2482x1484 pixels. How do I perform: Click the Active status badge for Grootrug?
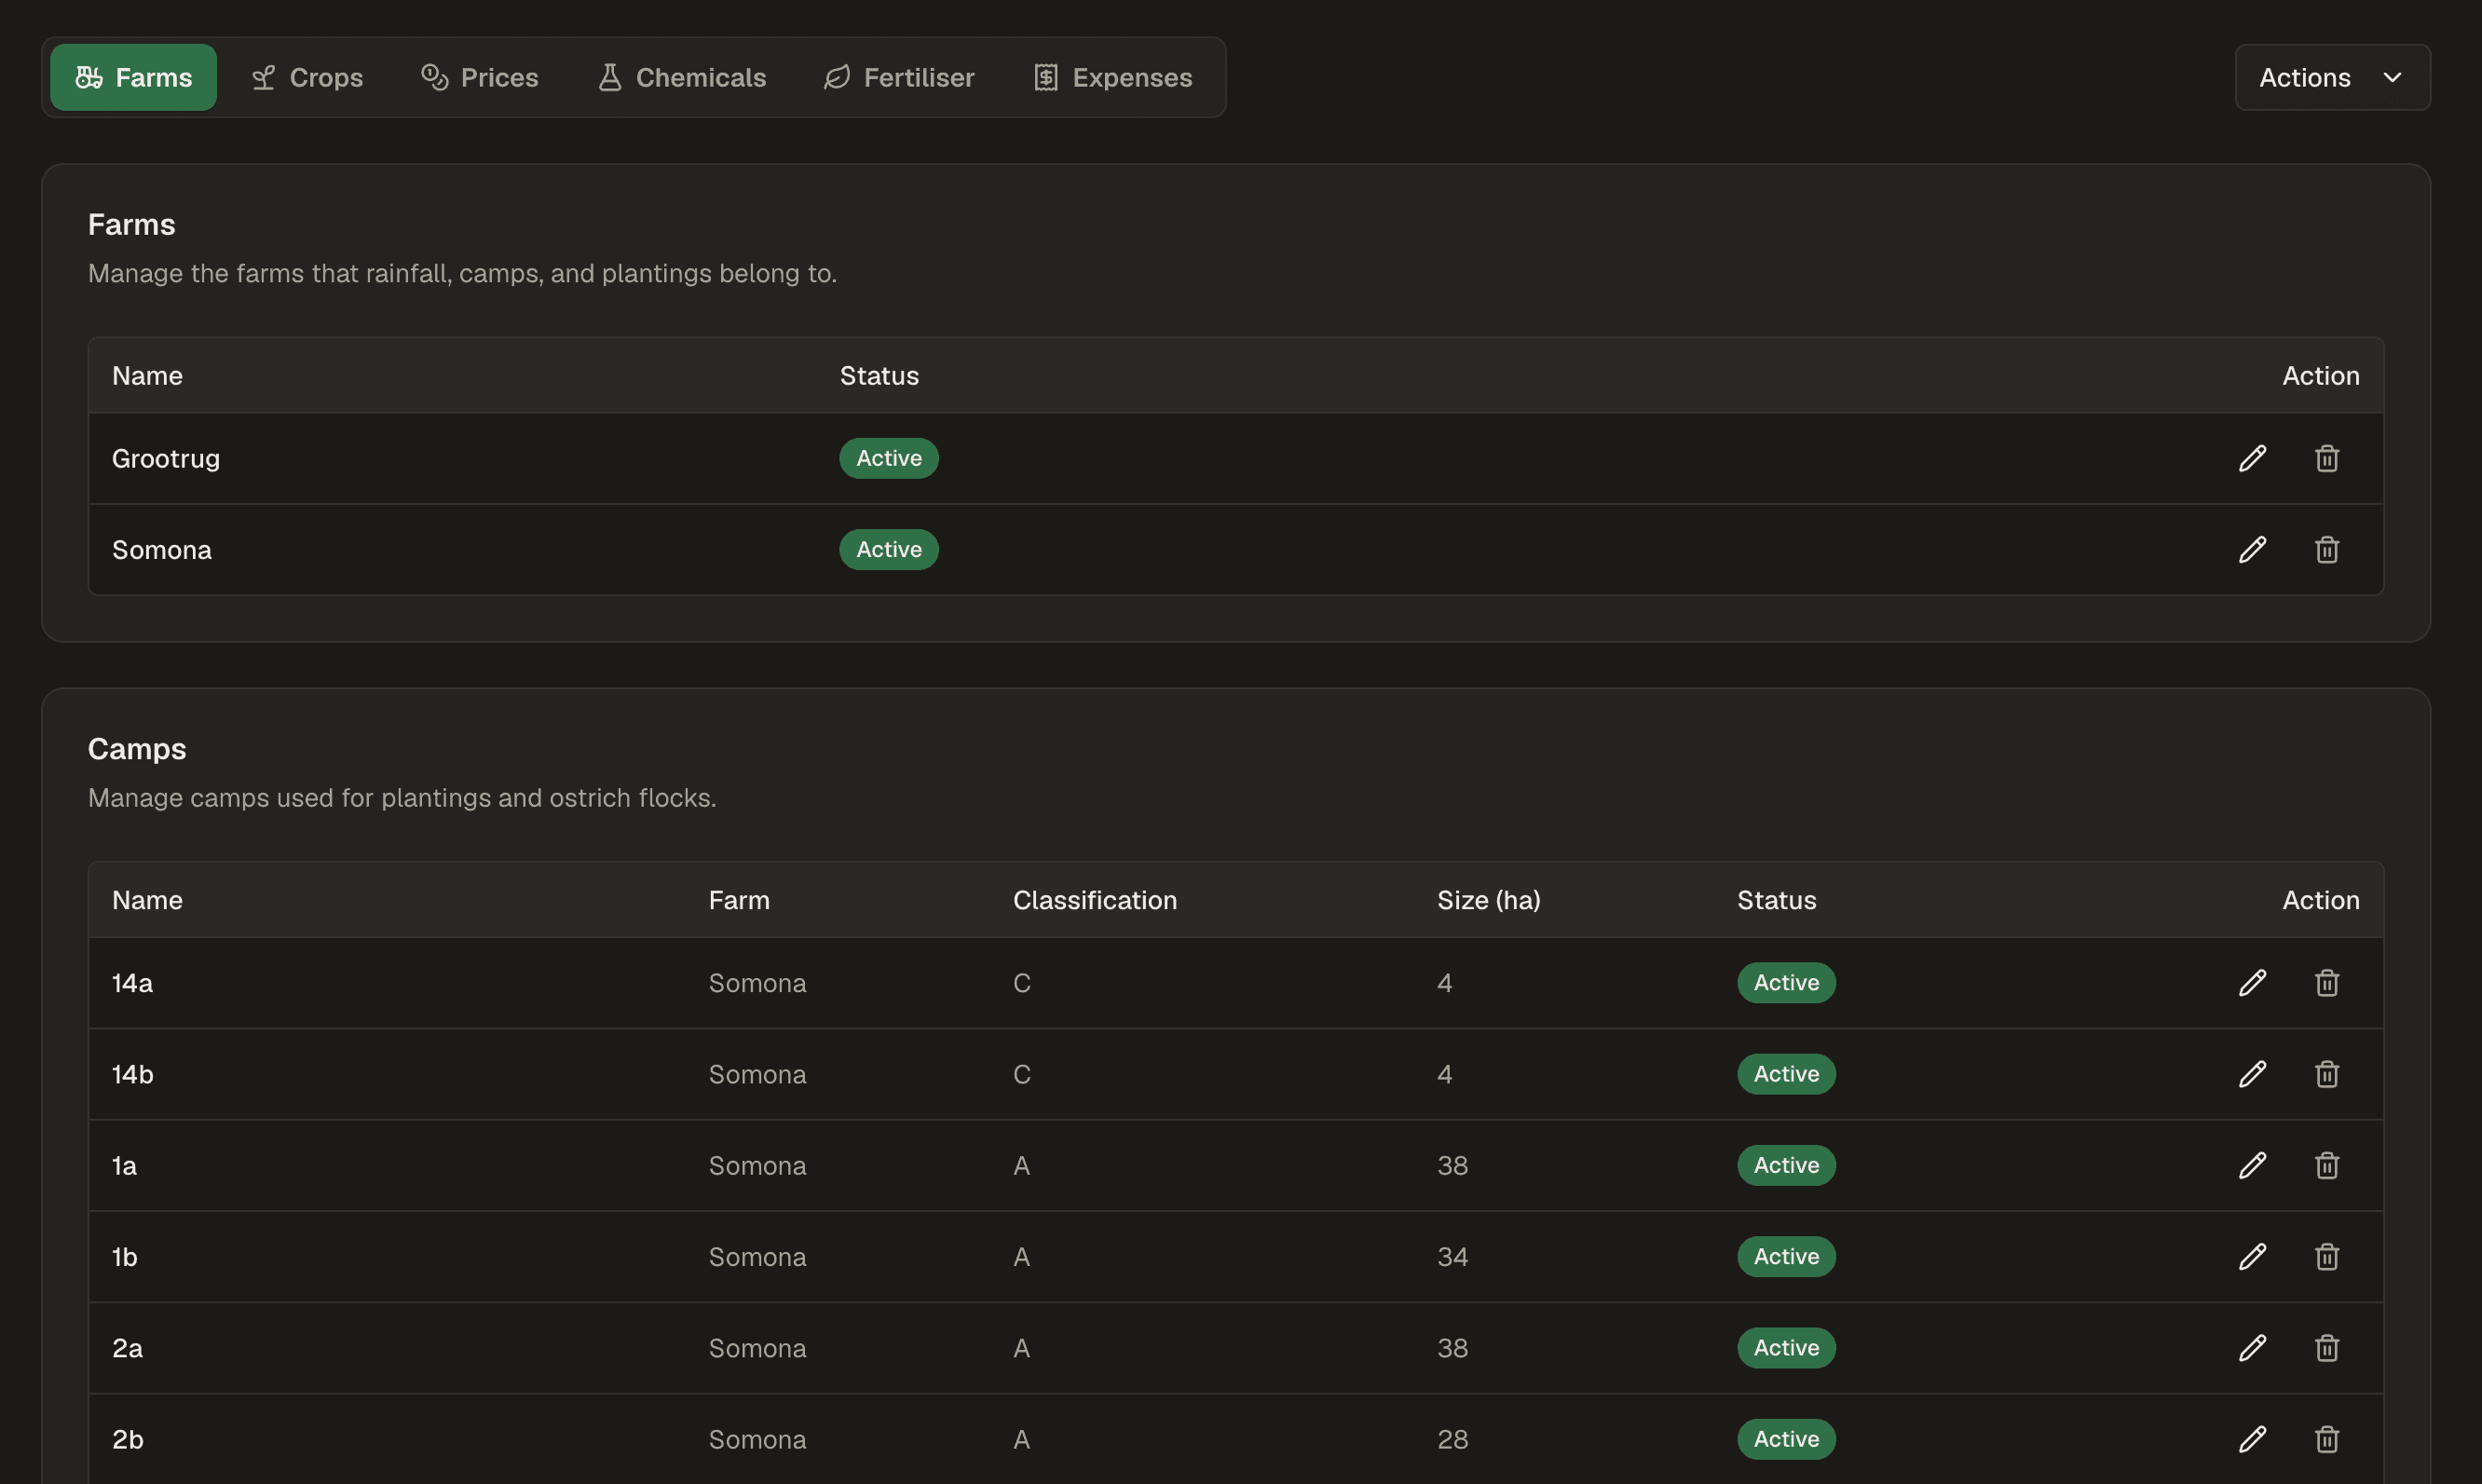889,458
